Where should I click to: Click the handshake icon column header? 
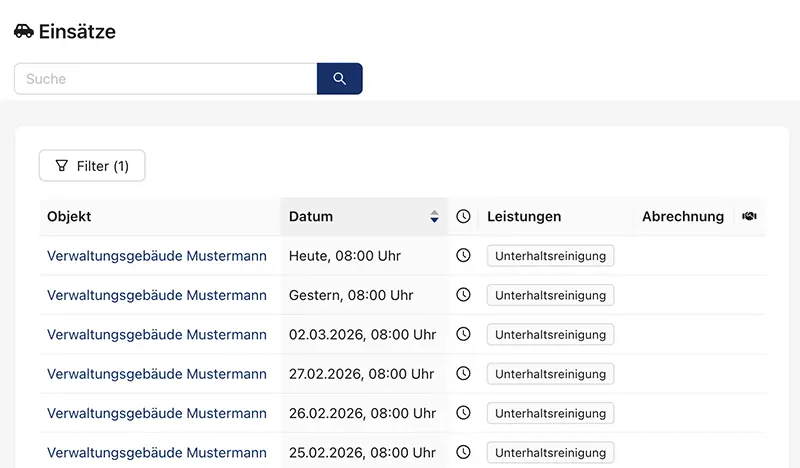tap(749, 216)
